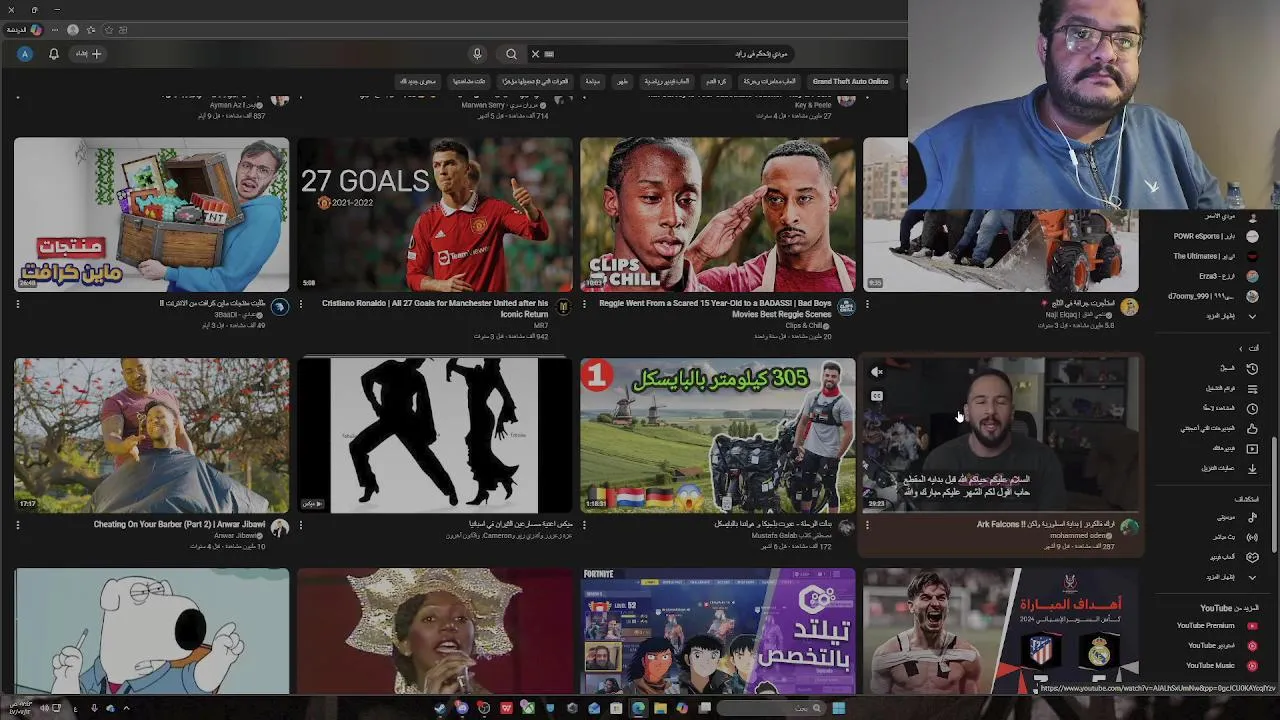Open File Explorer from the taskbar
The height and width of the screenshot is (720, 1280).
point(660,708)
